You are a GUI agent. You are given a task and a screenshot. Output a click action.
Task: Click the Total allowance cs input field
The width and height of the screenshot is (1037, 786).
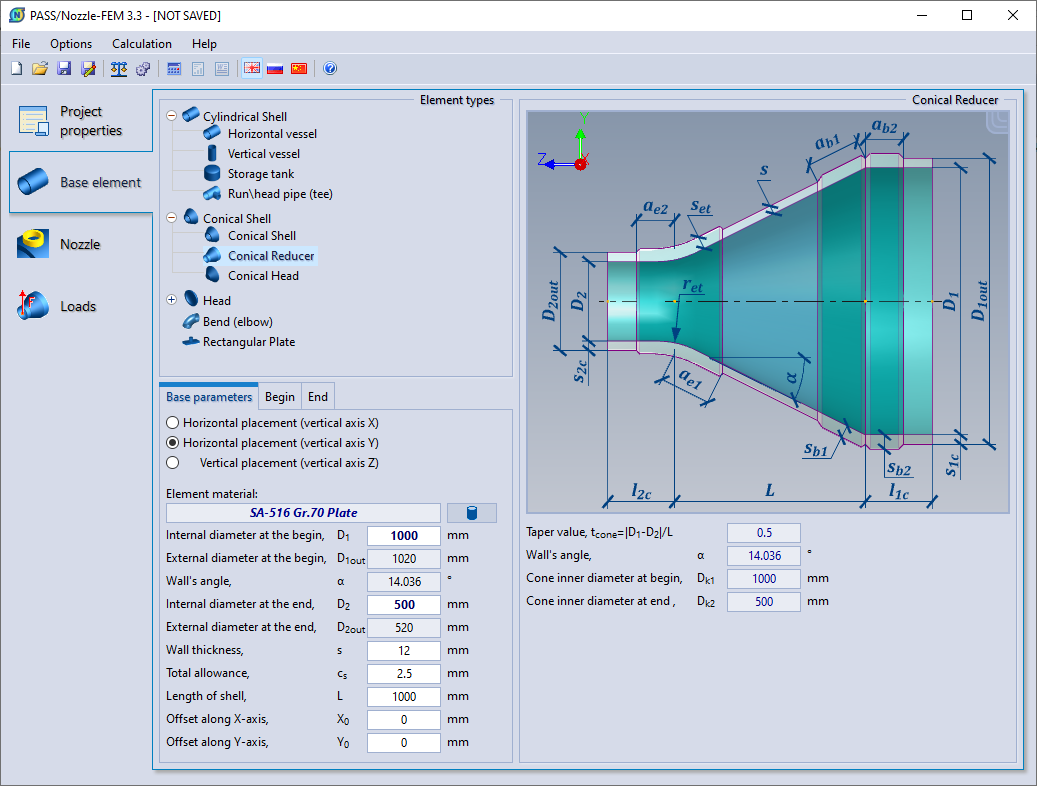click(403, 674)
